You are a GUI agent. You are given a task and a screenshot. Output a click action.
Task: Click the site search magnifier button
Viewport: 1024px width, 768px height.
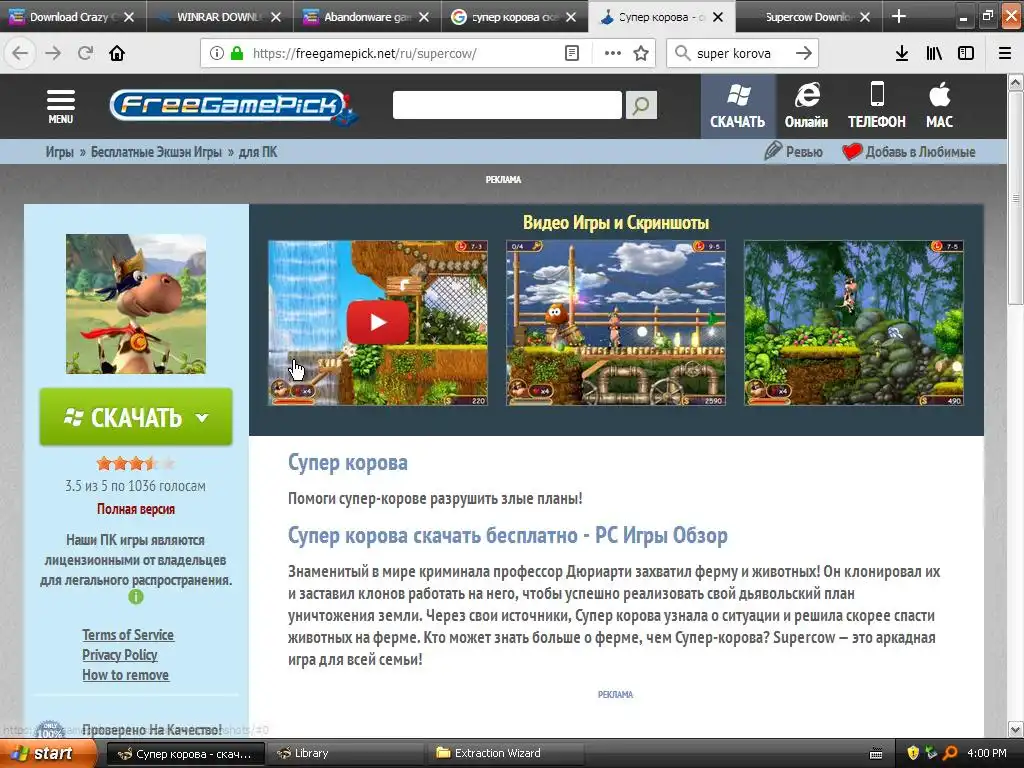click(x=641, y=105)
